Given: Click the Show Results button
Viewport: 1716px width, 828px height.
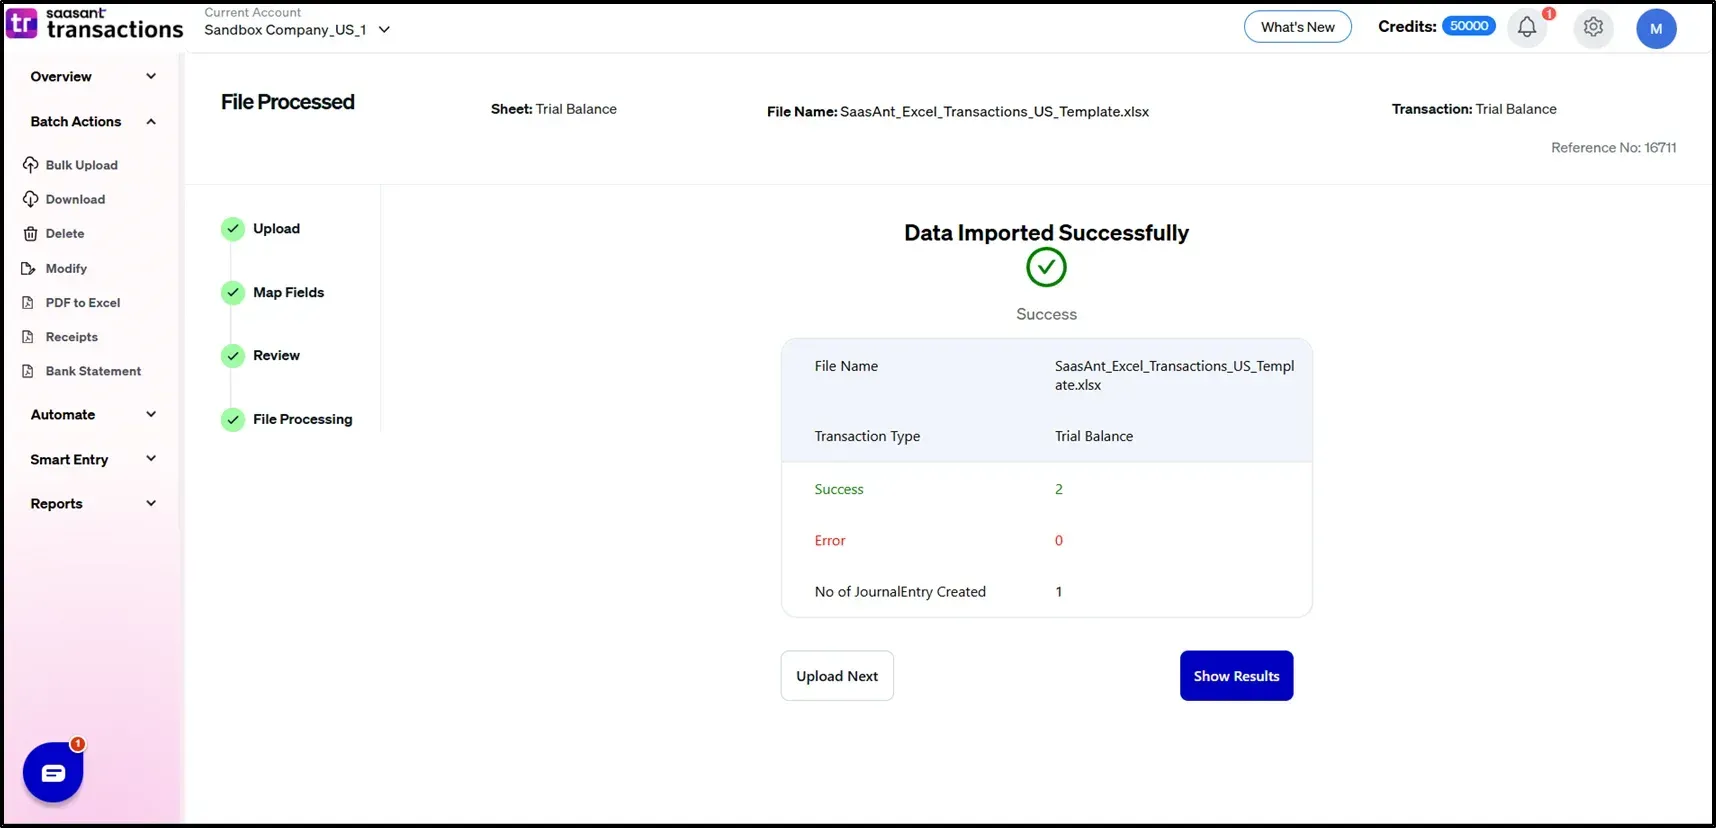Looking at the screenshot, I should (x=1236, y=676).
